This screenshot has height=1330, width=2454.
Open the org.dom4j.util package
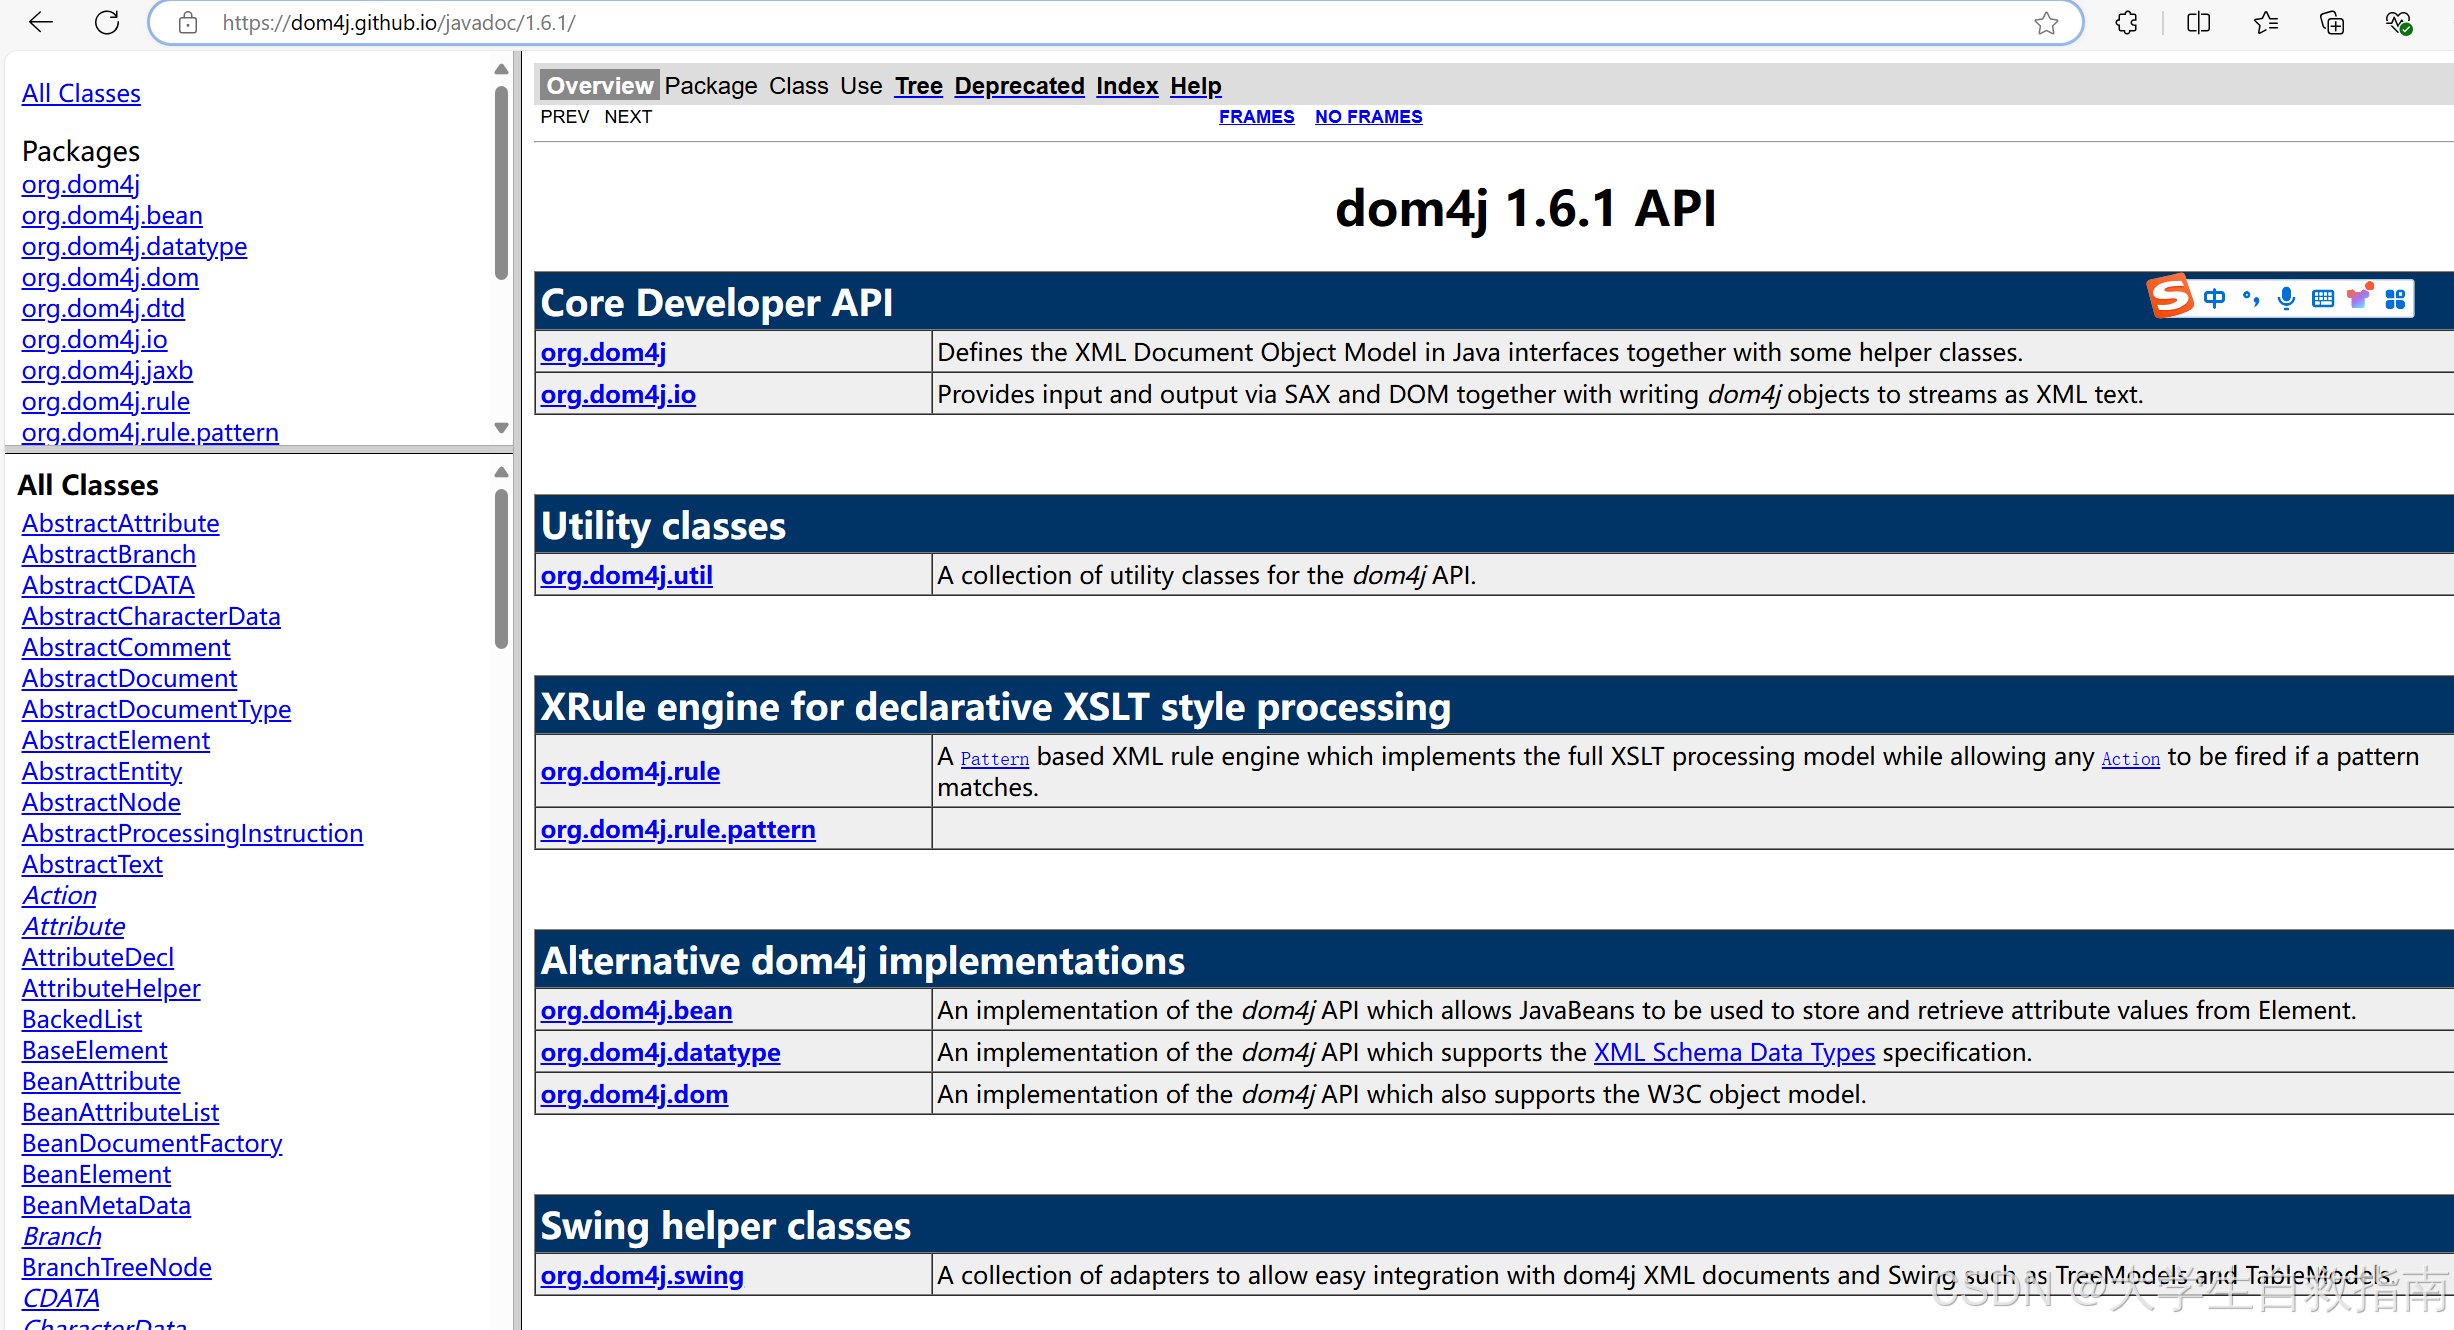[x=626, y=575]
